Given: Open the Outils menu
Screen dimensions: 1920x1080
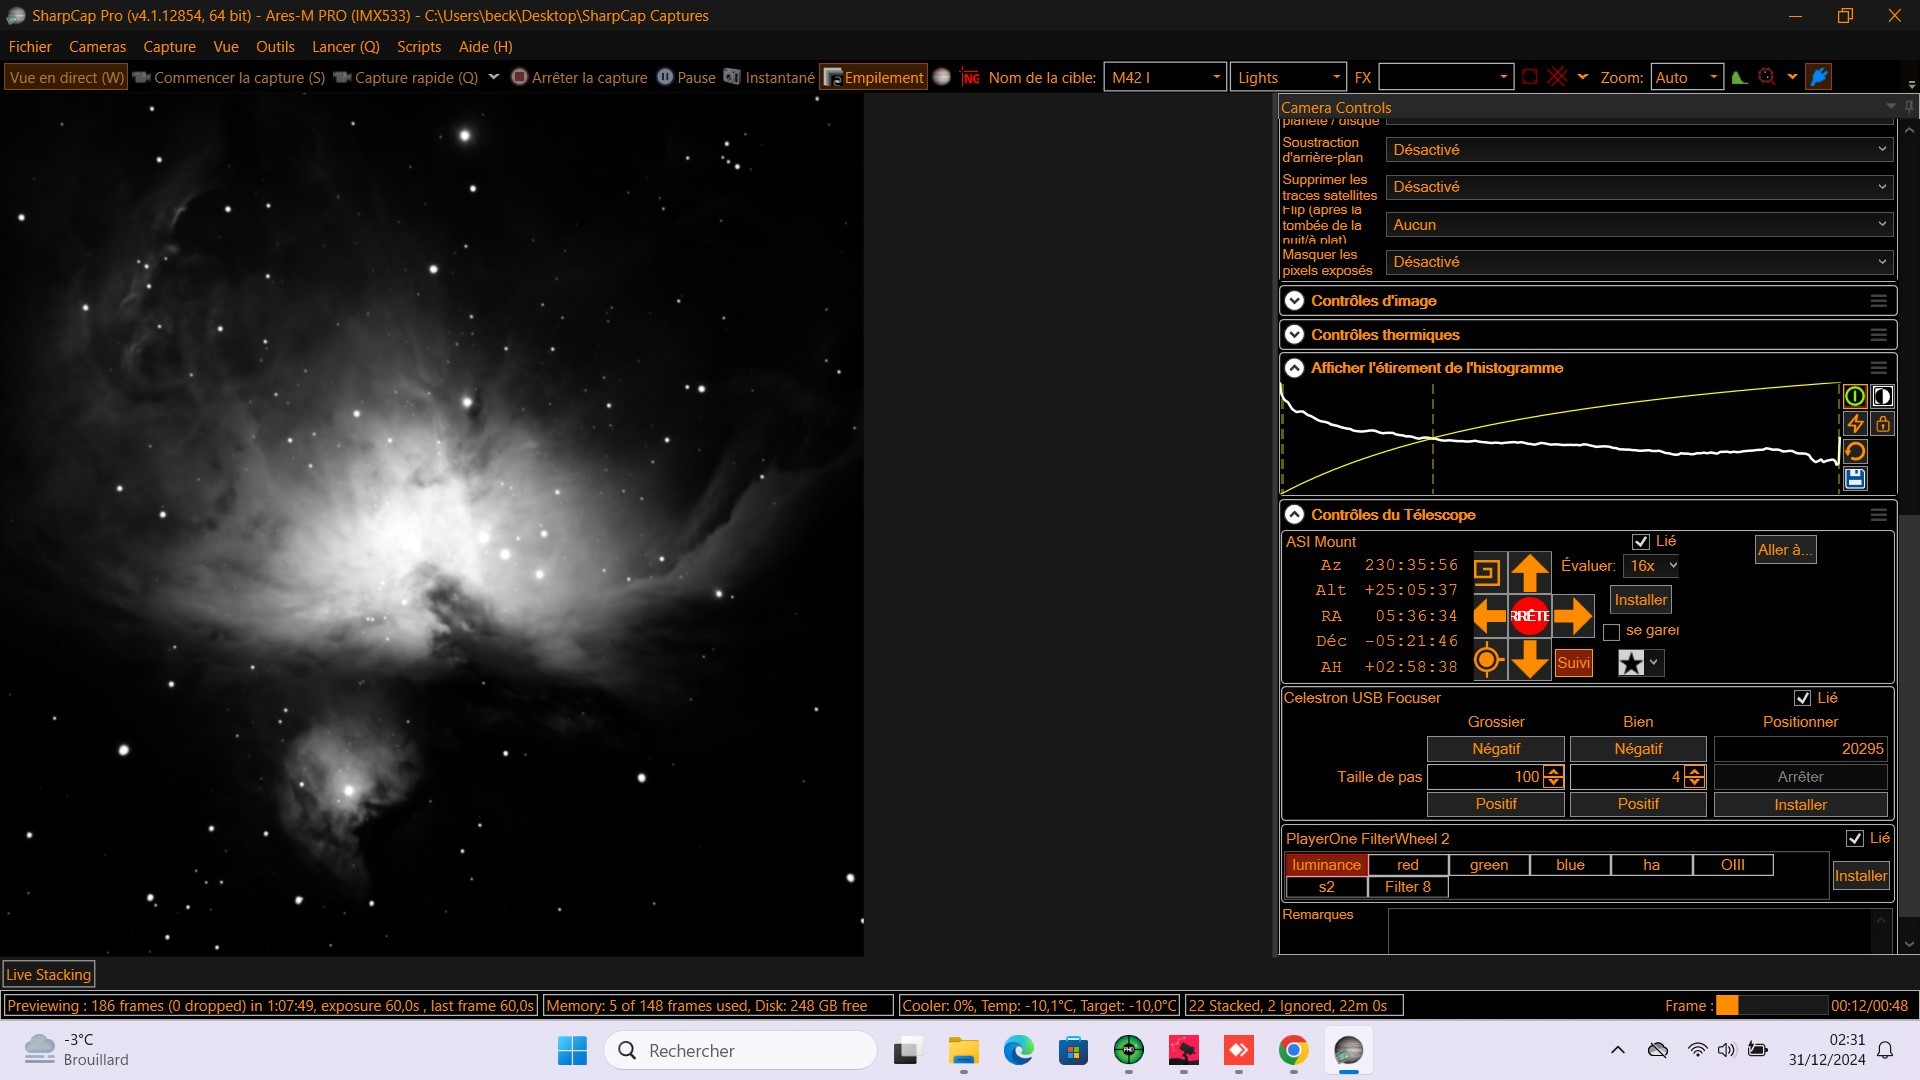Looking at the screenshot, I should (x=275, y=47).
